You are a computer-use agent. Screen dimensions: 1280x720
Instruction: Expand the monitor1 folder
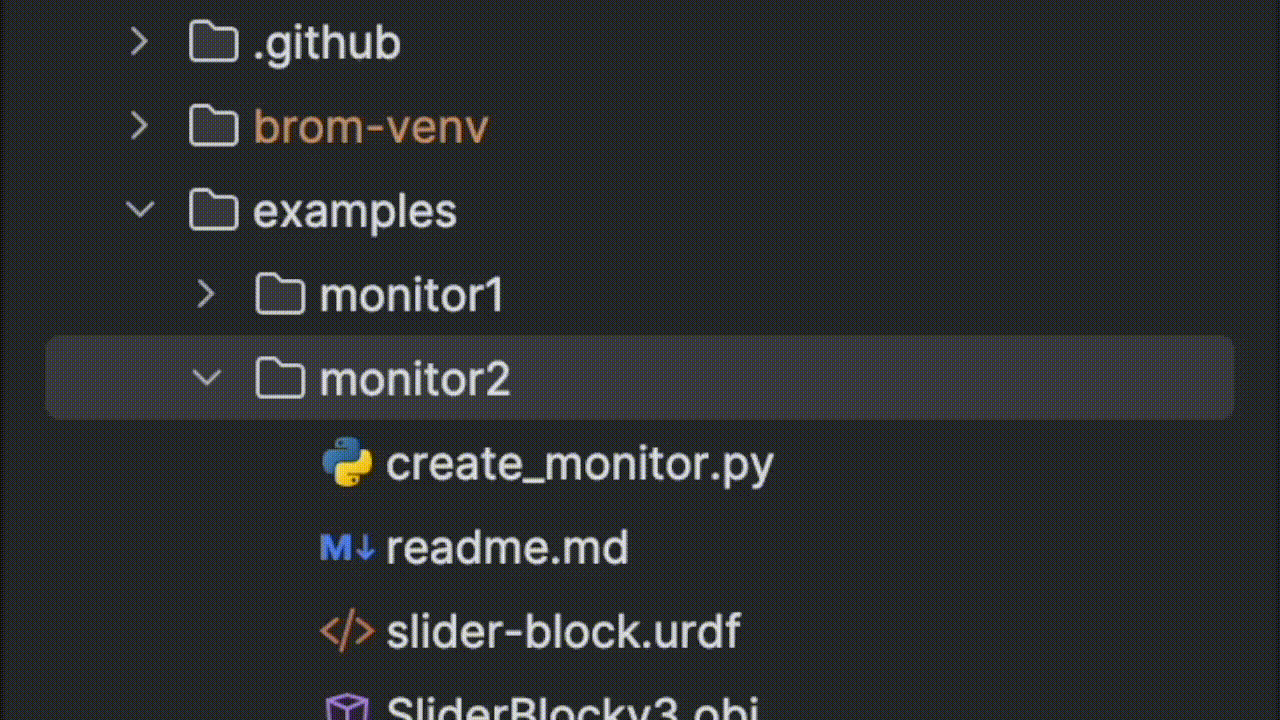[x=207, y=294]
